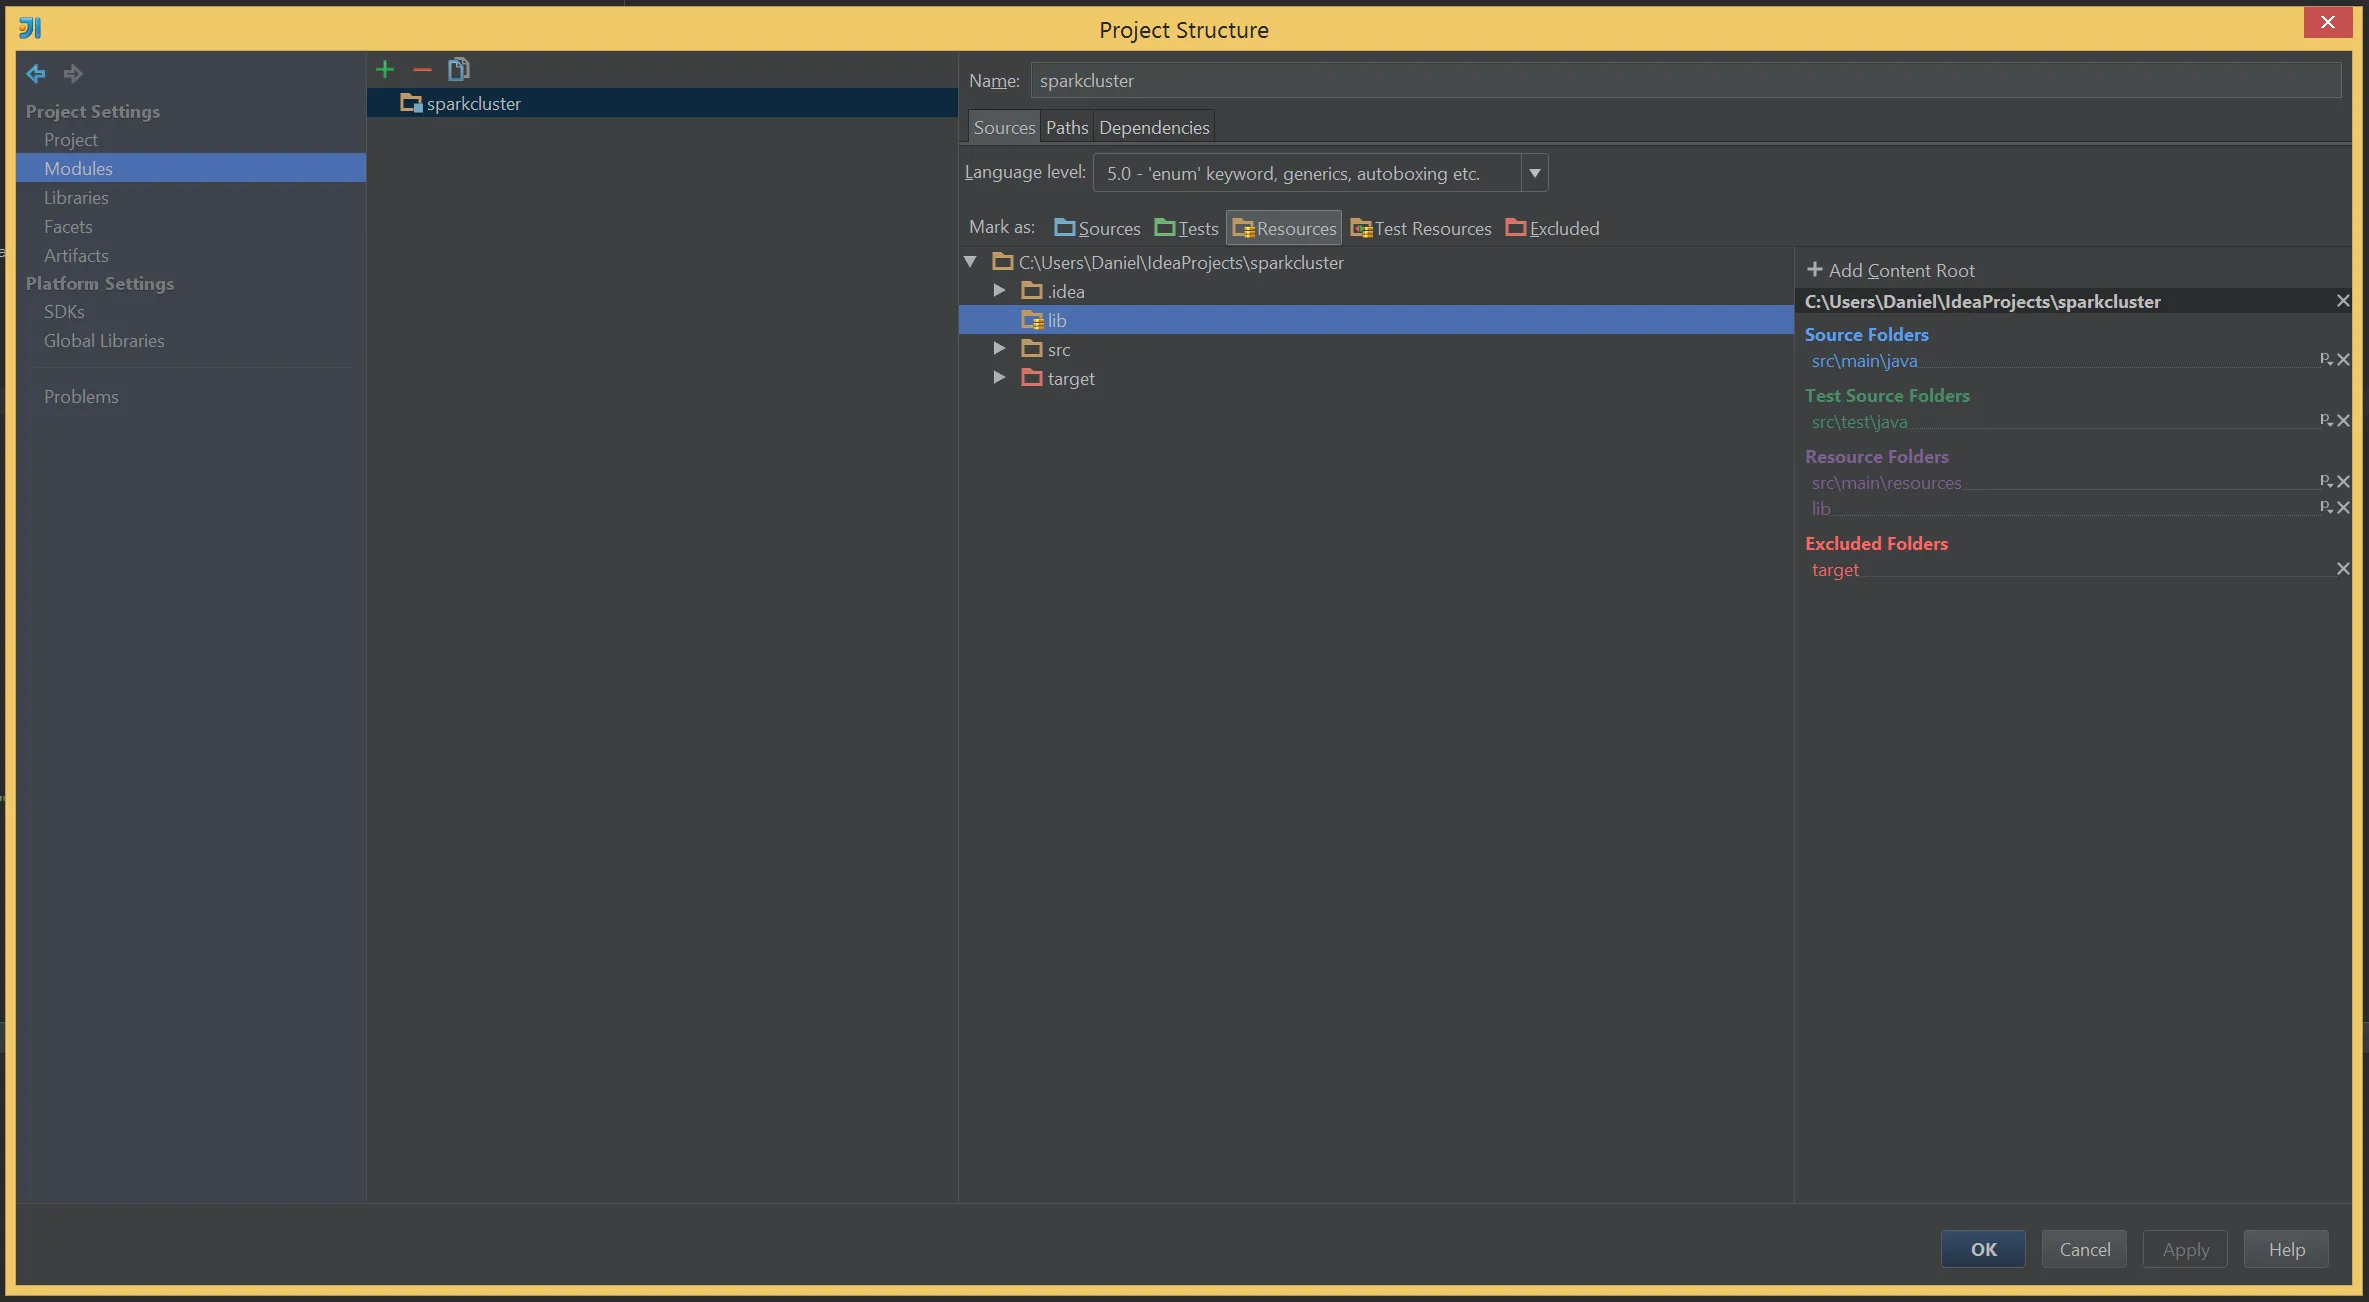
Task: Switch to the Dependencies tab
Action: pos(1154,127)
